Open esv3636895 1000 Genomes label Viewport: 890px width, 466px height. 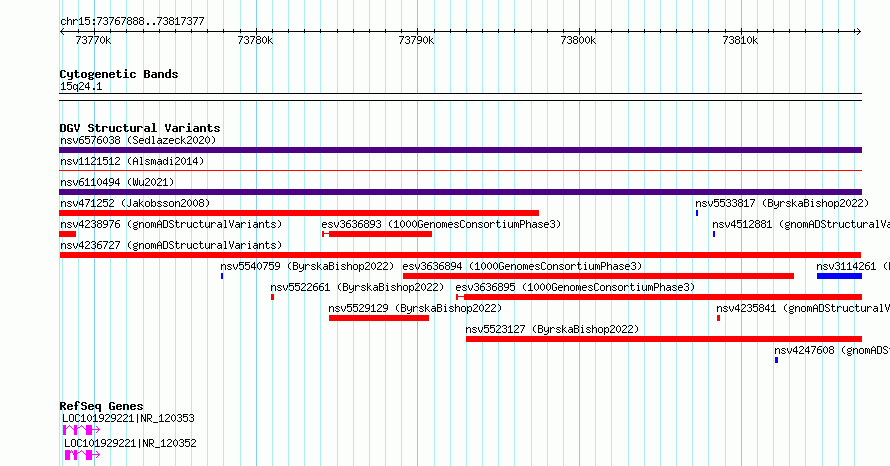pos(575,287)
